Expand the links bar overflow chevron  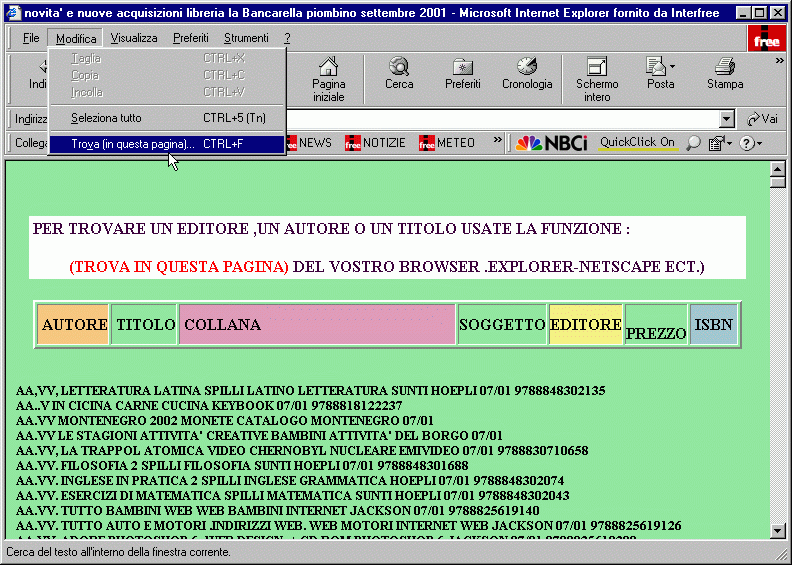click(498, 142)
